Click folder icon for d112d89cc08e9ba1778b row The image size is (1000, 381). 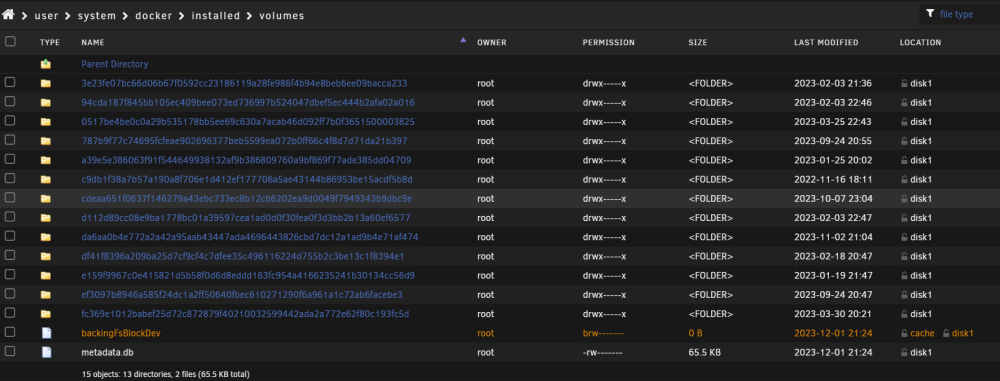click(x=45, y=218)
